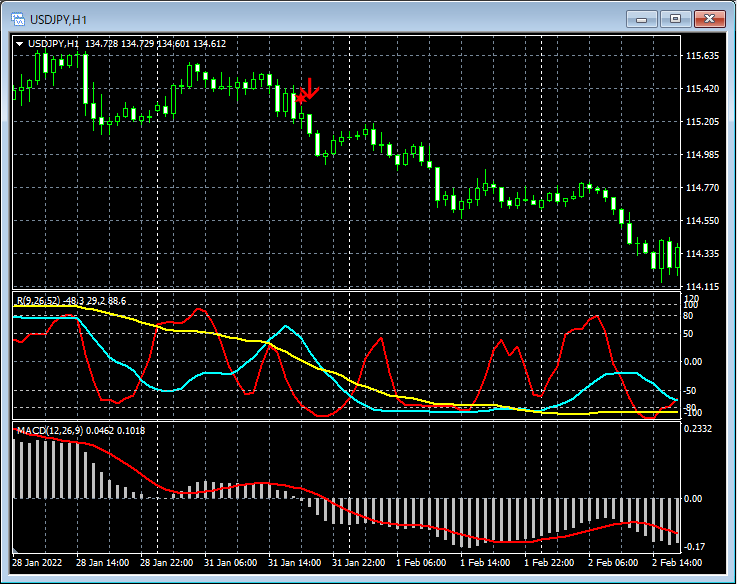The height and width of the screenshot is (584, 737).
Task: Close the USDJPY,H1 chart window
Action: [711, 18]
